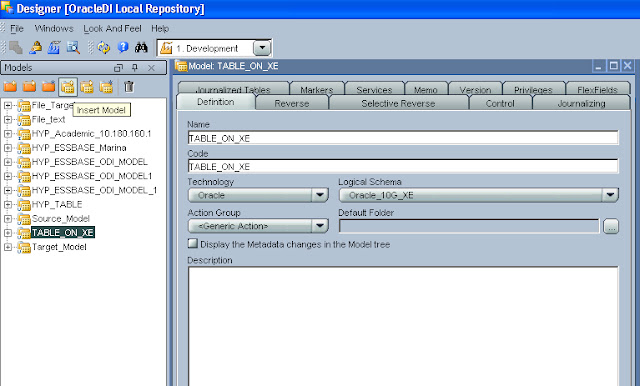The width and height of the screenshot is (640, 386).
Task: Switch to the Privileges tab
Action: 533,89
